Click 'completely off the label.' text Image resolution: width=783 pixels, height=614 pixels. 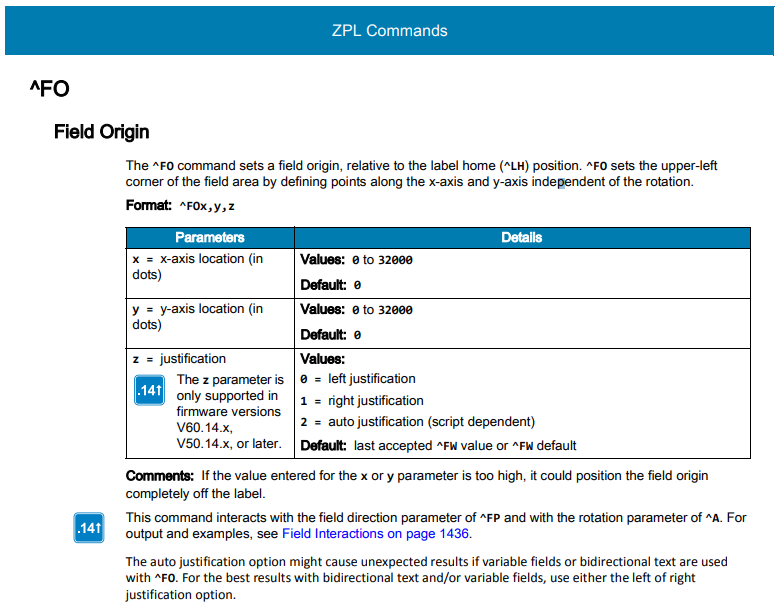[x=195, y=494]
